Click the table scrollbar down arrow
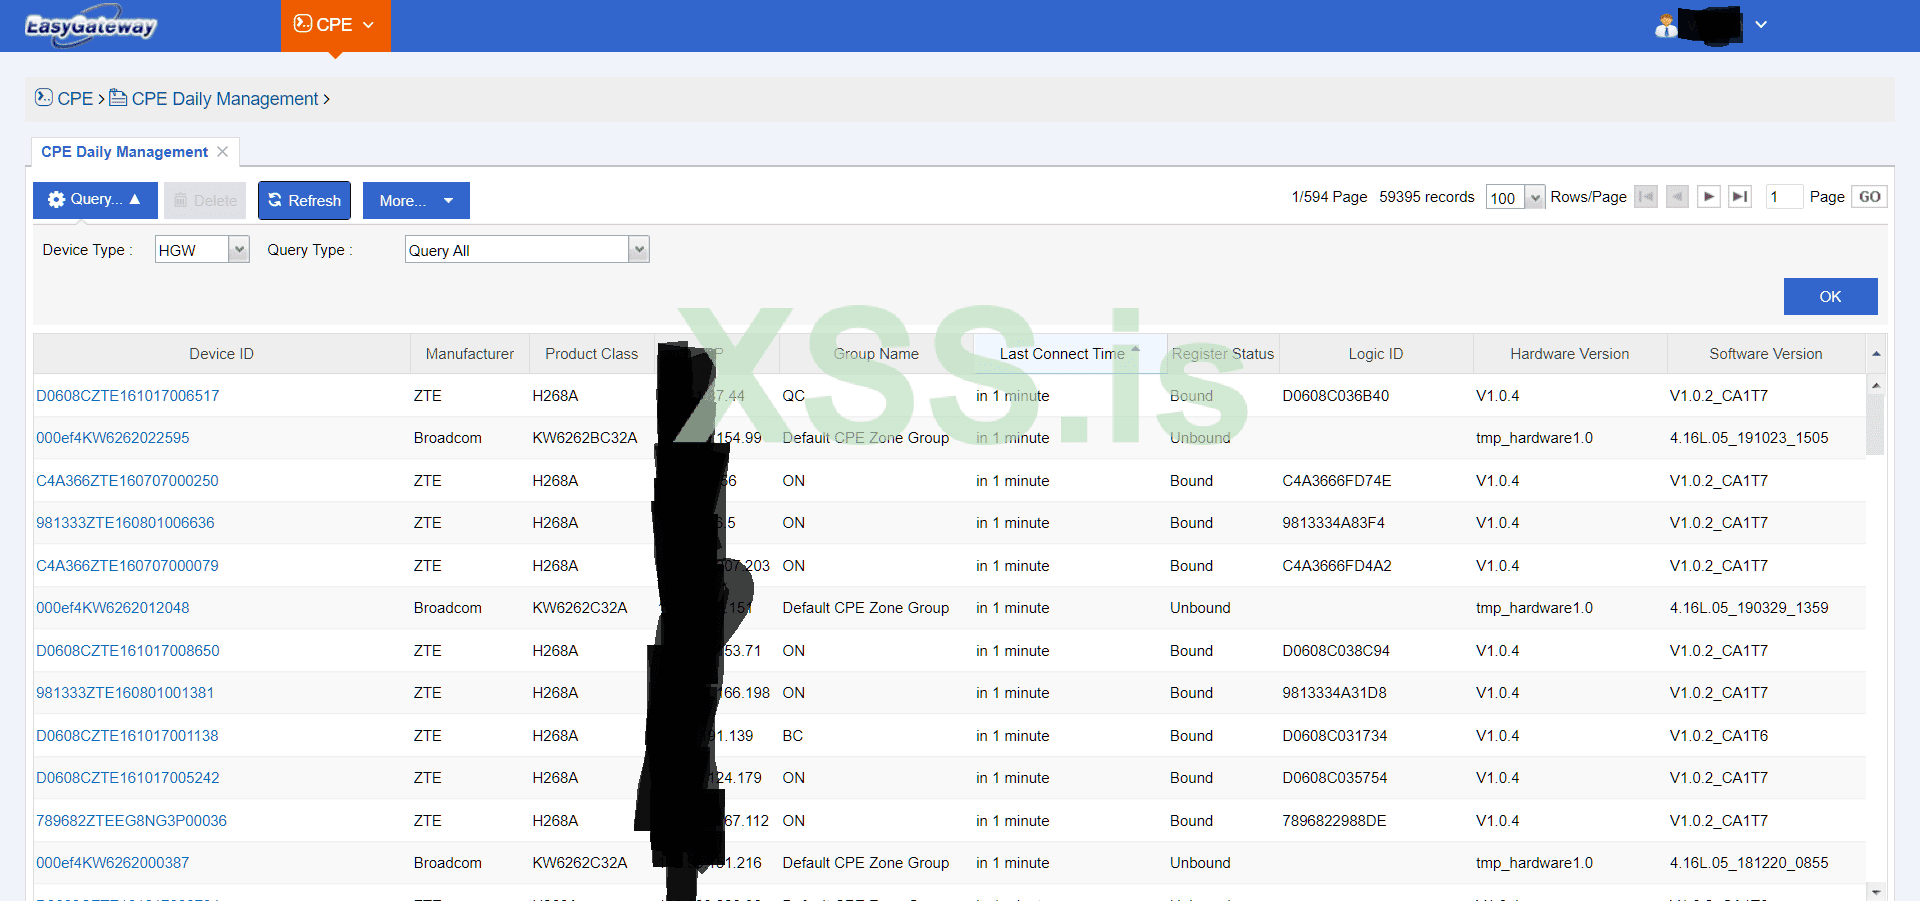 click(1876, 892)
